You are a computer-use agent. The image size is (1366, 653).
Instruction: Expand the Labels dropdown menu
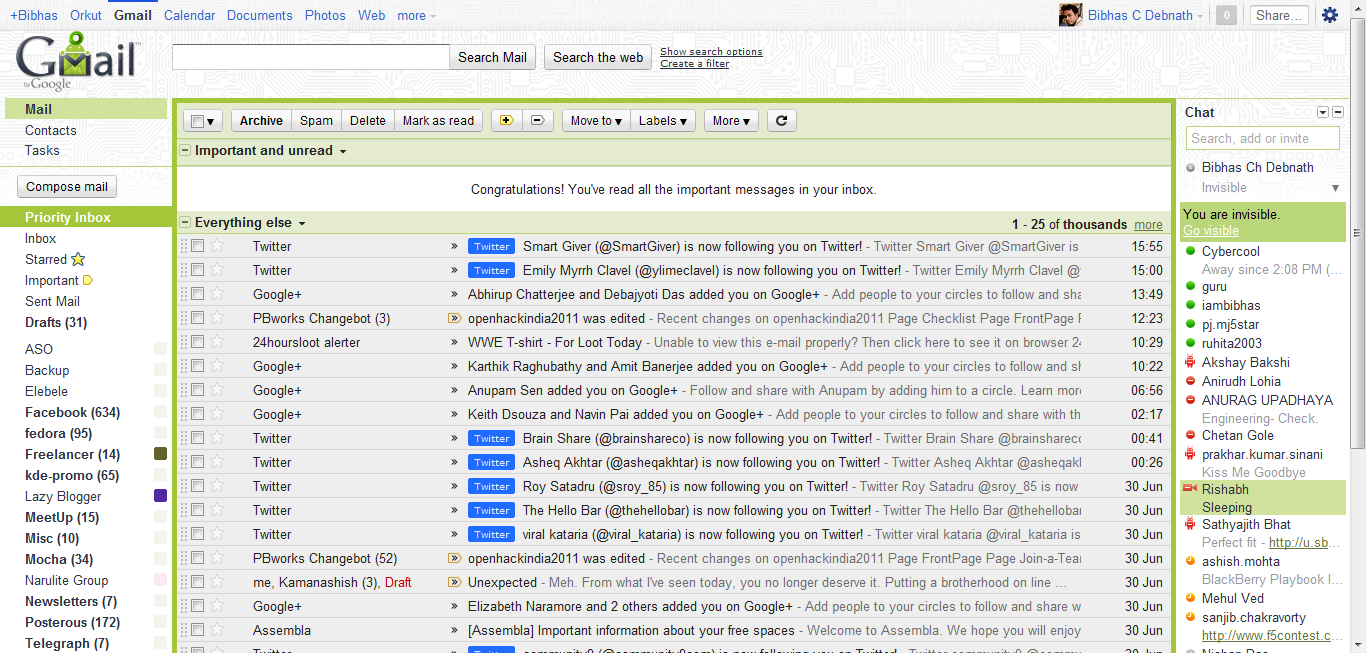(663, 121)
